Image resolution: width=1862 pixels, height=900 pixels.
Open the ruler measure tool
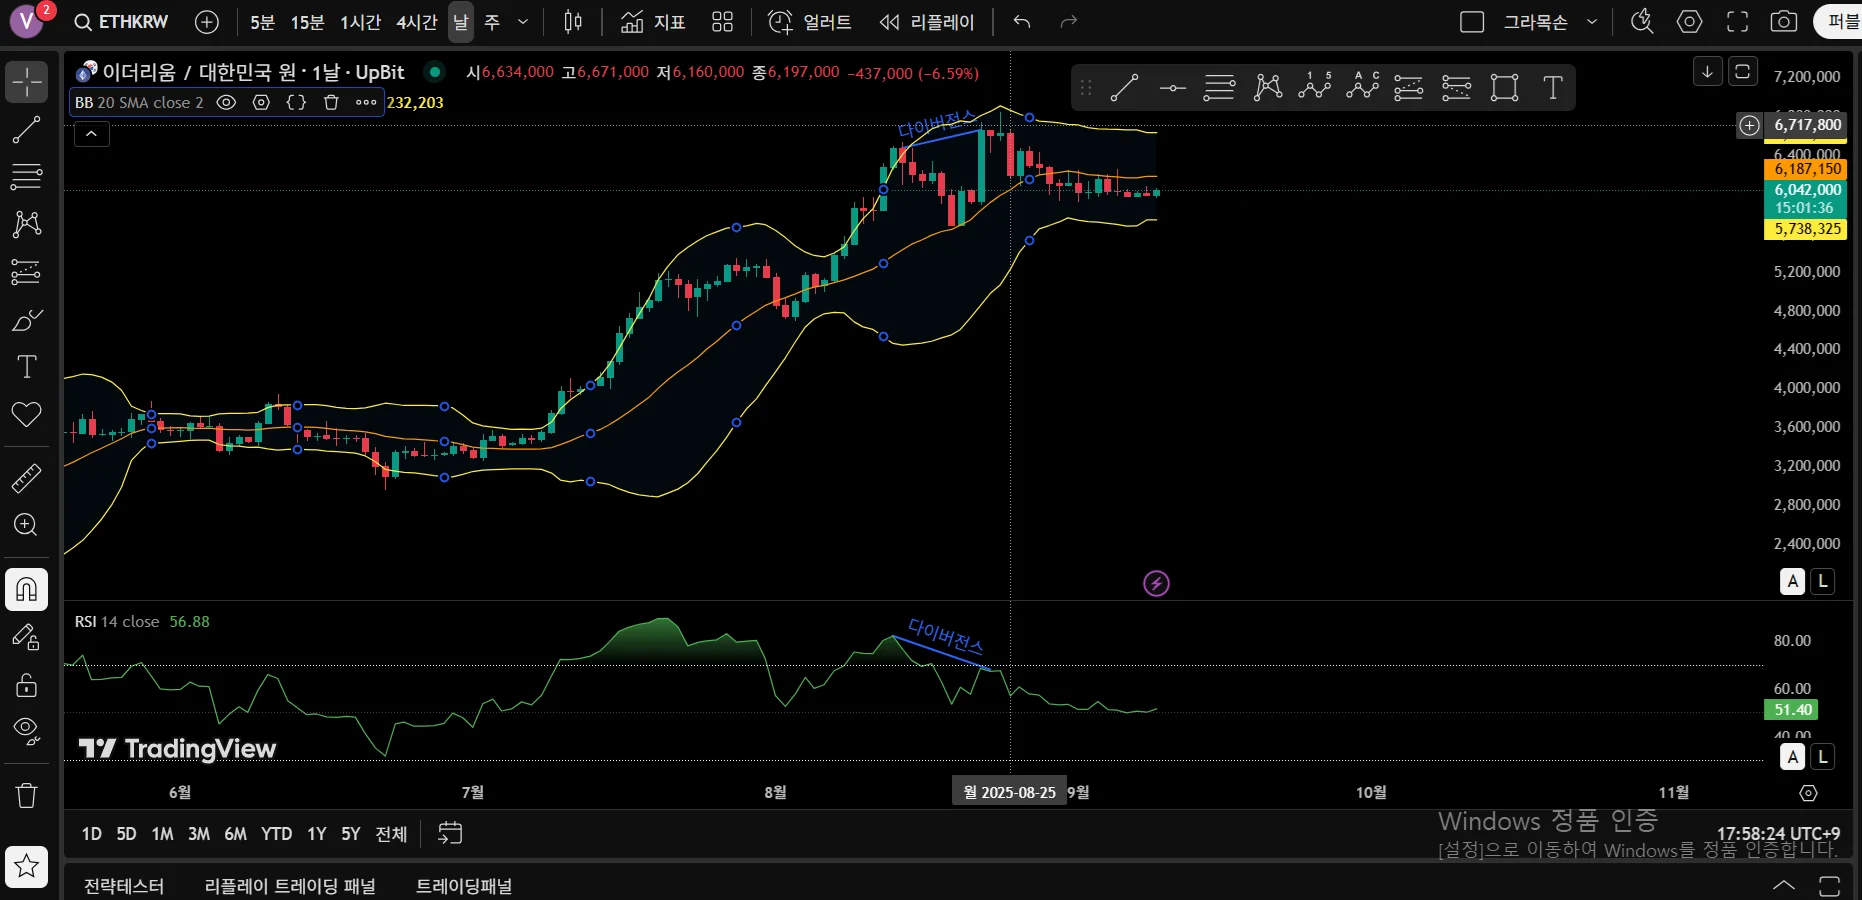point(27,478)
